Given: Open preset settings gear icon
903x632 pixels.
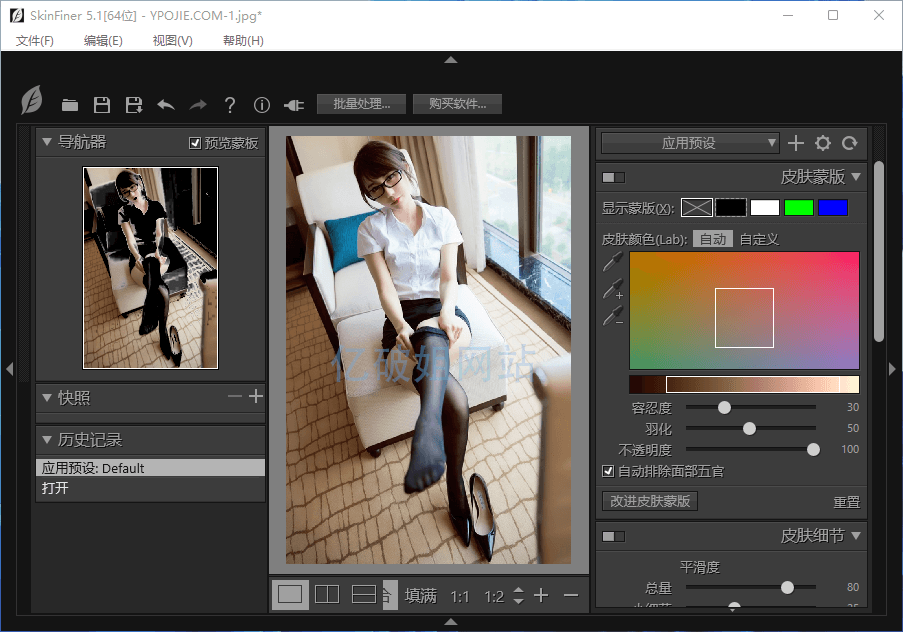Looking at the screenshot, I should [x=823, y=143].
